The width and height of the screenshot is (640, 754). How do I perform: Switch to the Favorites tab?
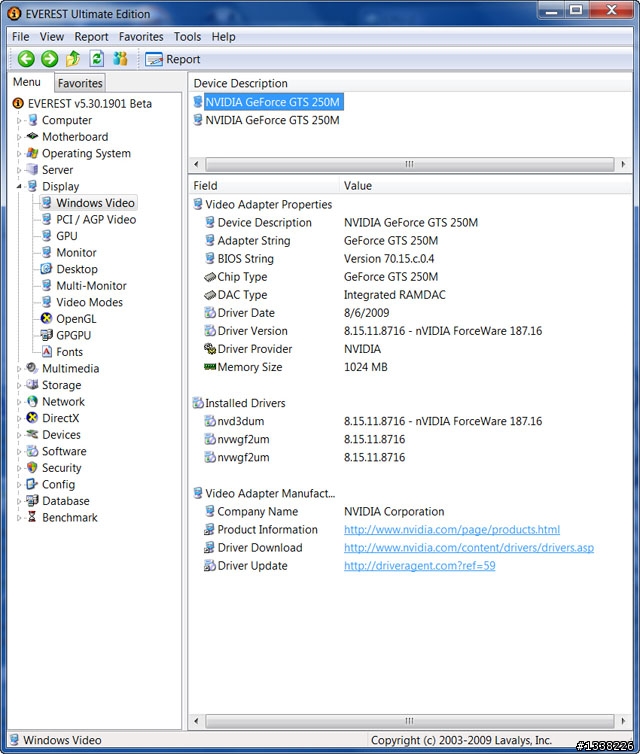pyautogui.click(x=80, y=83)
